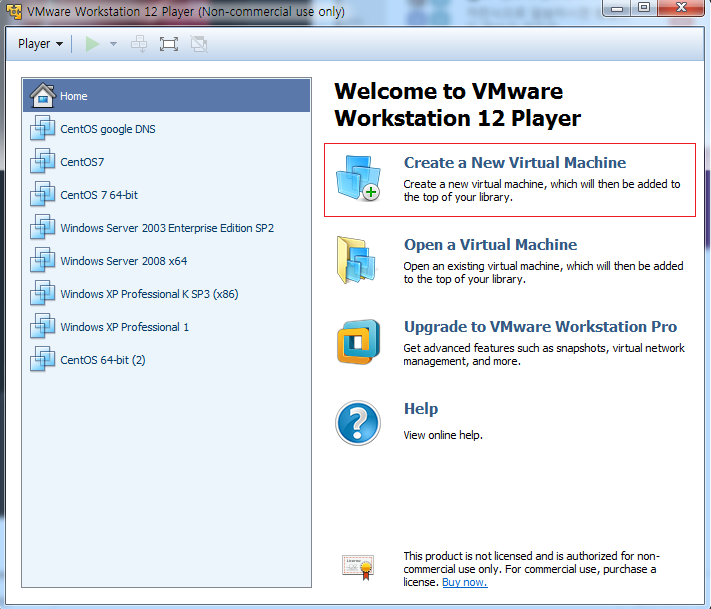711x609 pixels.
Task: Maximize the VMware Player window
Action: 644,8
